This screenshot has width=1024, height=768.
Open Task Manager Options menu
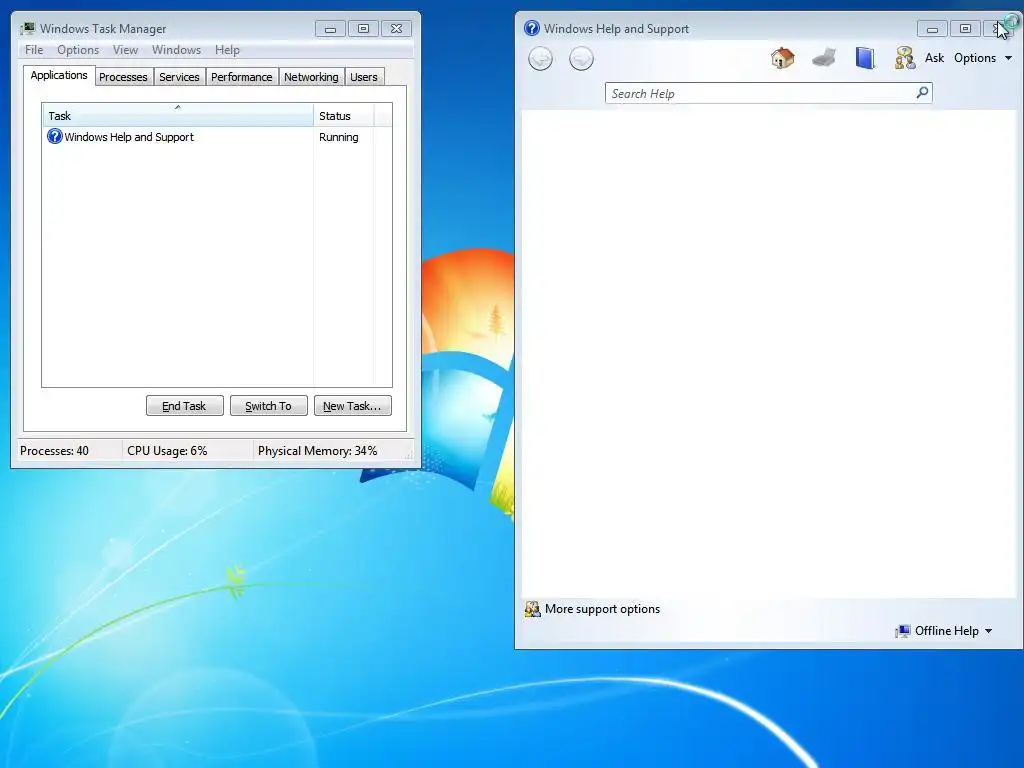click(x=78, y=50)
